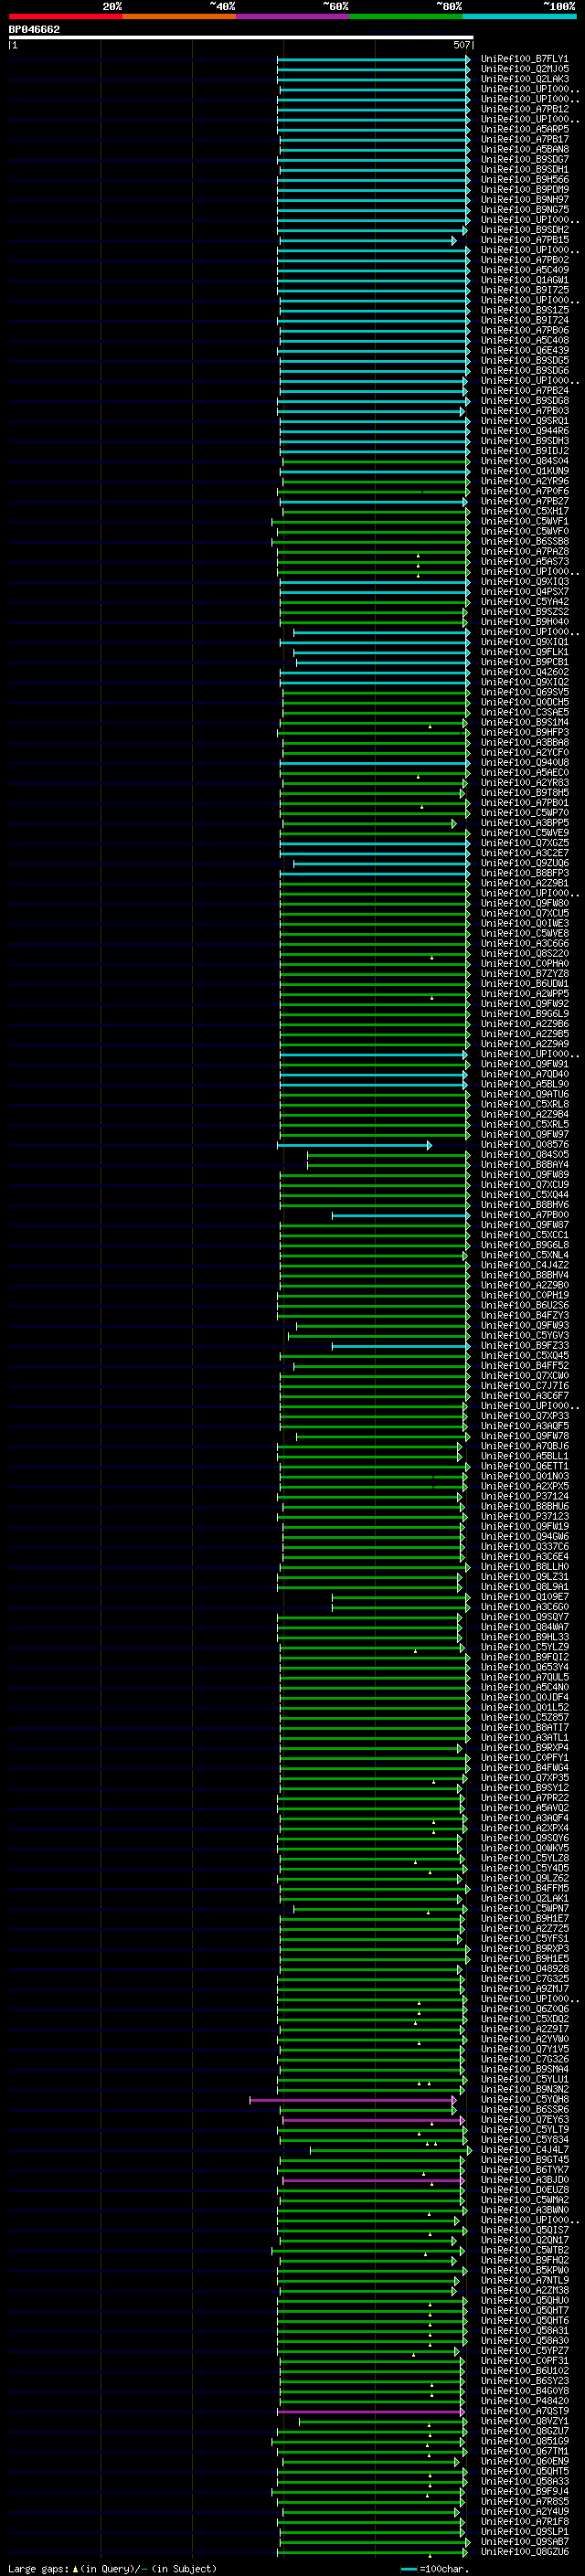Select the UniRef100_Q7XP33 label
Viewport: 585px width, 2576px height.
[x=524, y=1416]
